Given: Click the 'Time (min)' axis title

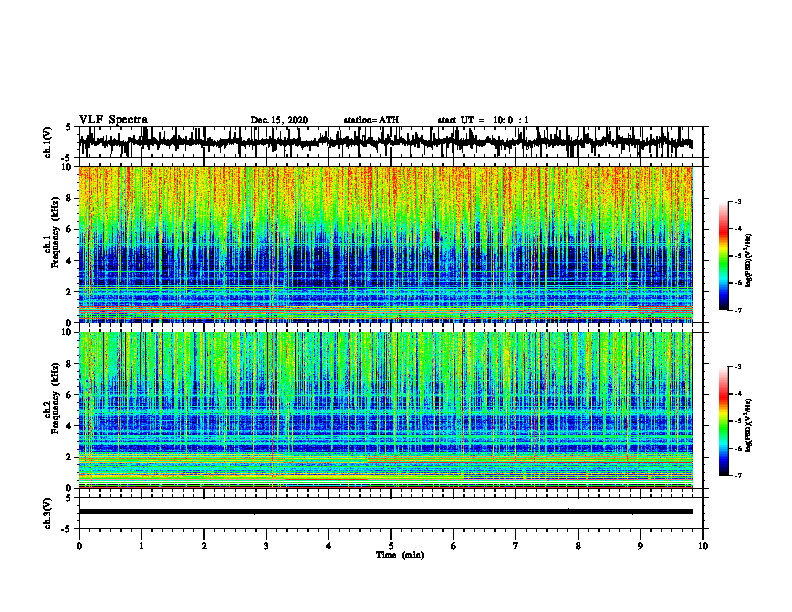Looking at the screenshot, I should point(400,555).
